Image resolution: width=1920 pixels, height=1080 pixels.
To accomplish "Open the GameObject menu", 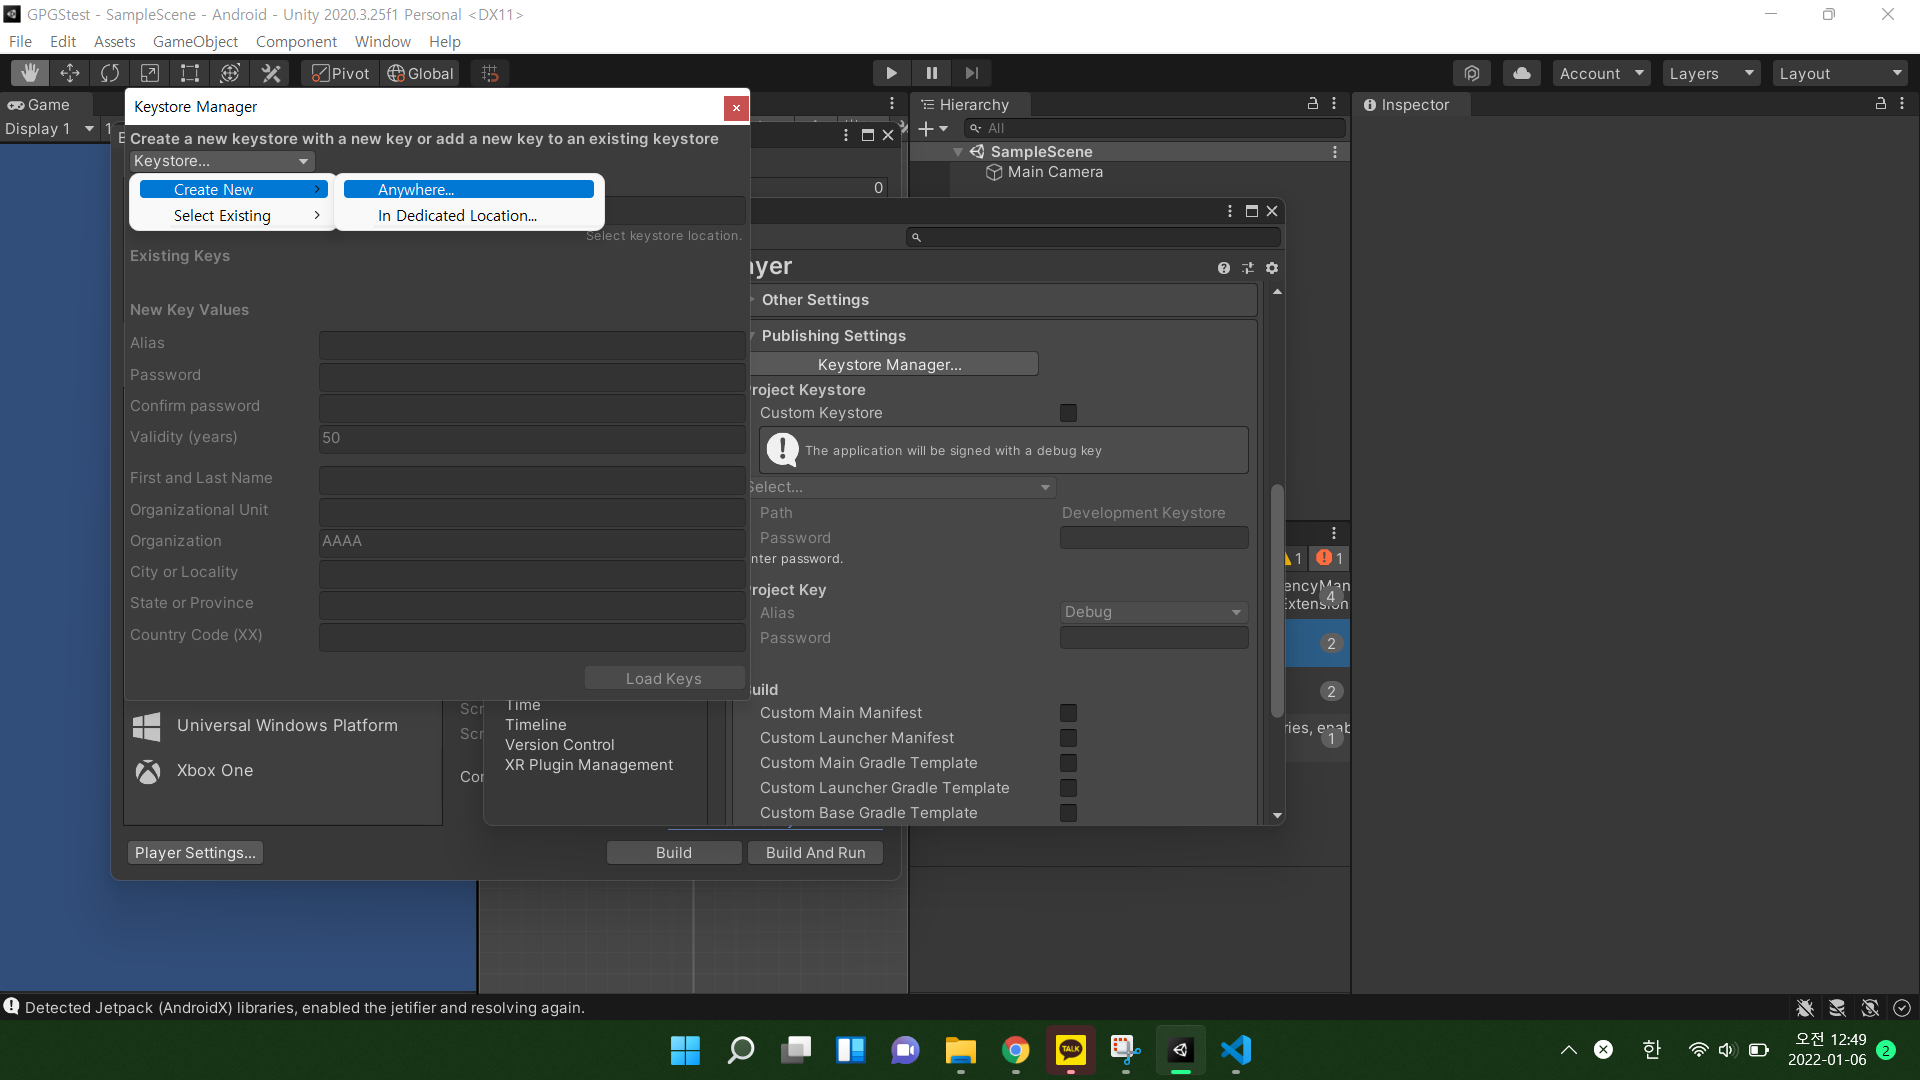I will [195, 41].
